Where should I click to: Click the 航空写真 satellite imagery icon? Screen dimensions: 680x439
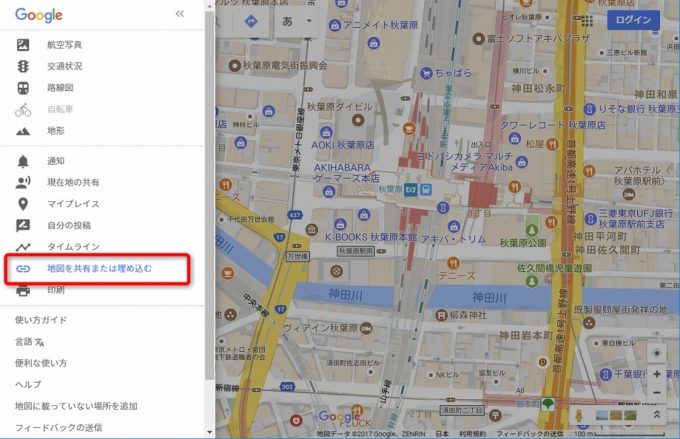pyautogui.click(x=23, y=45)
